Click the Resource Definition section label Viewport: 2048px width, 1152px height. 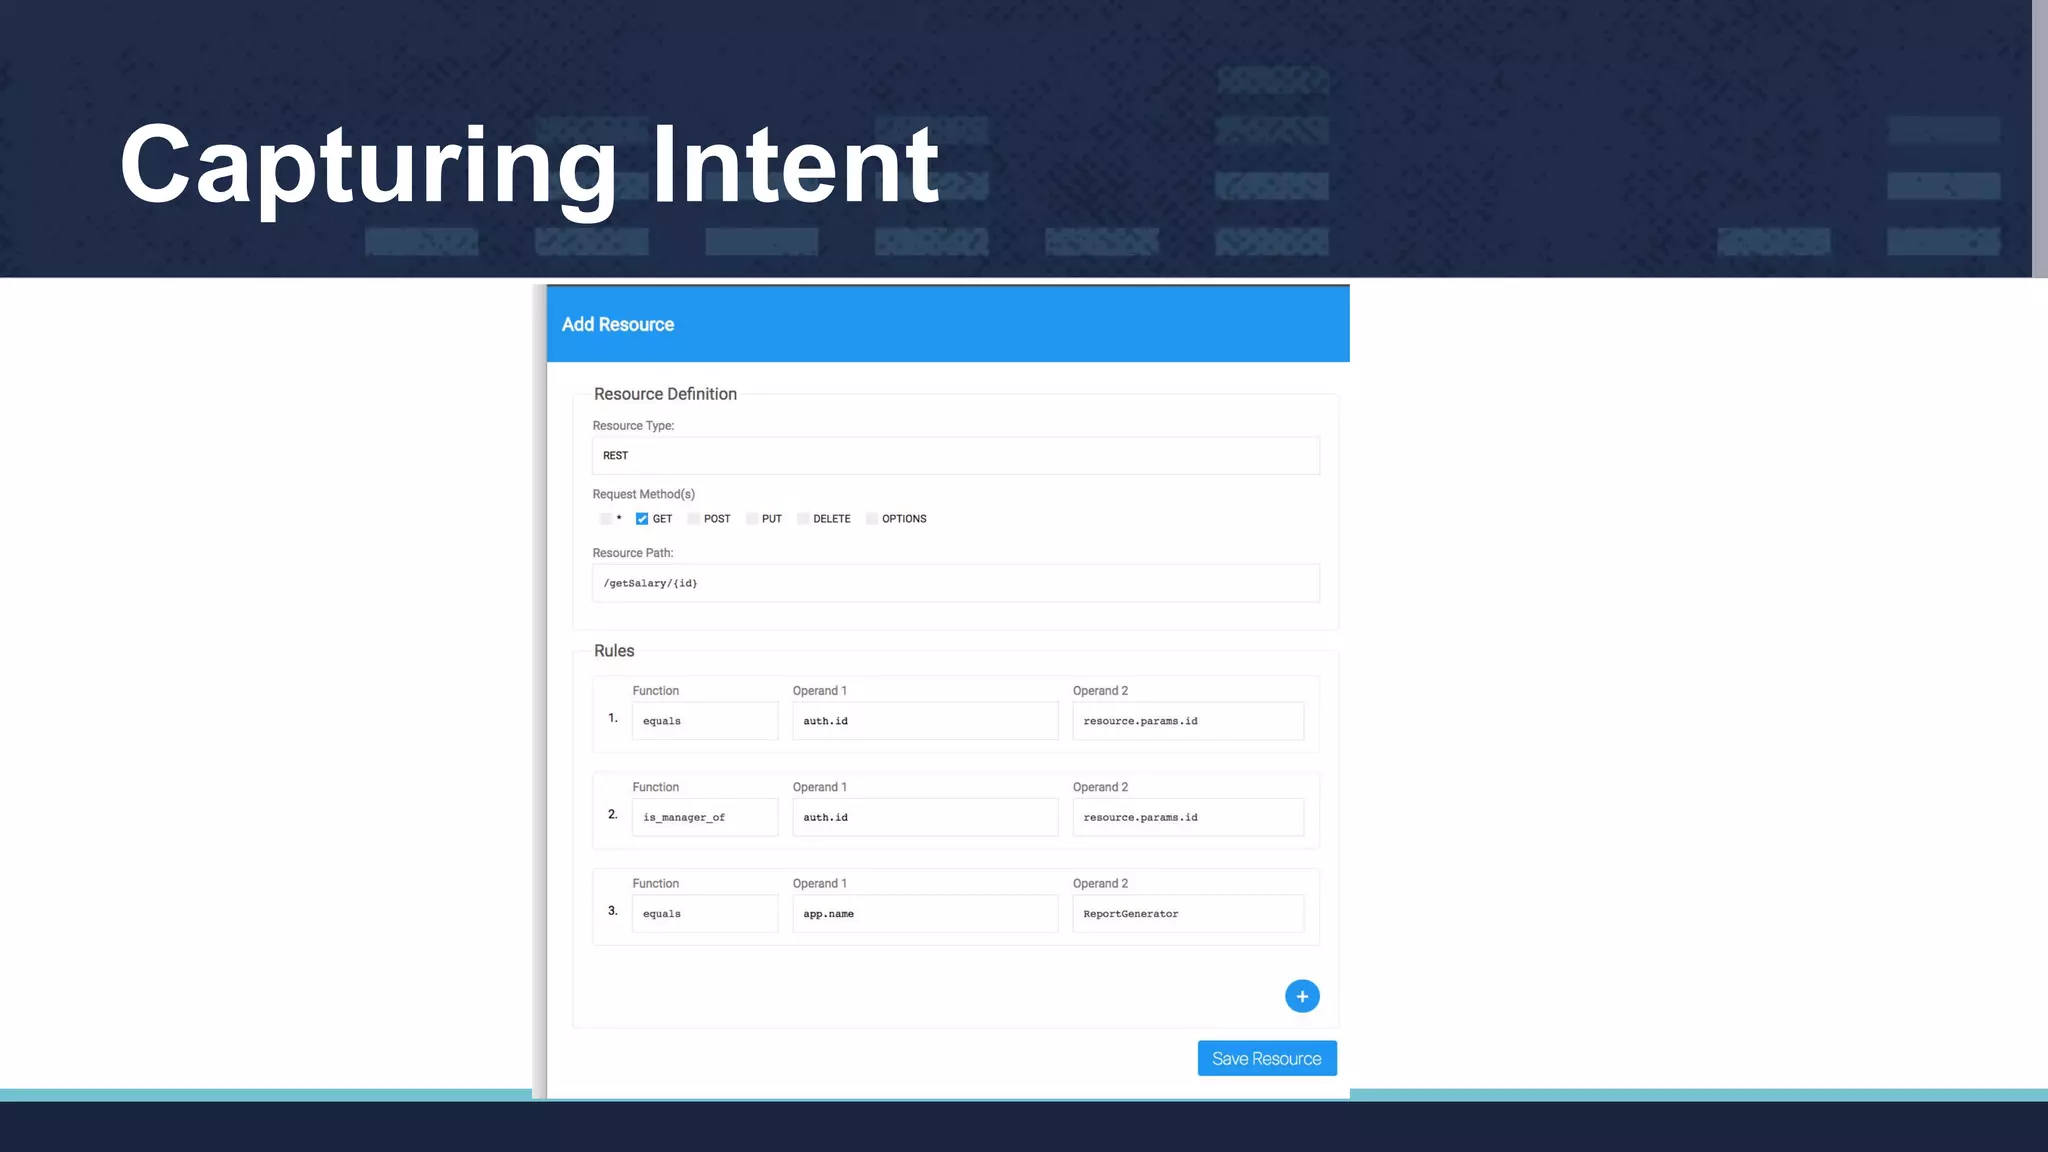pos(665,394)
